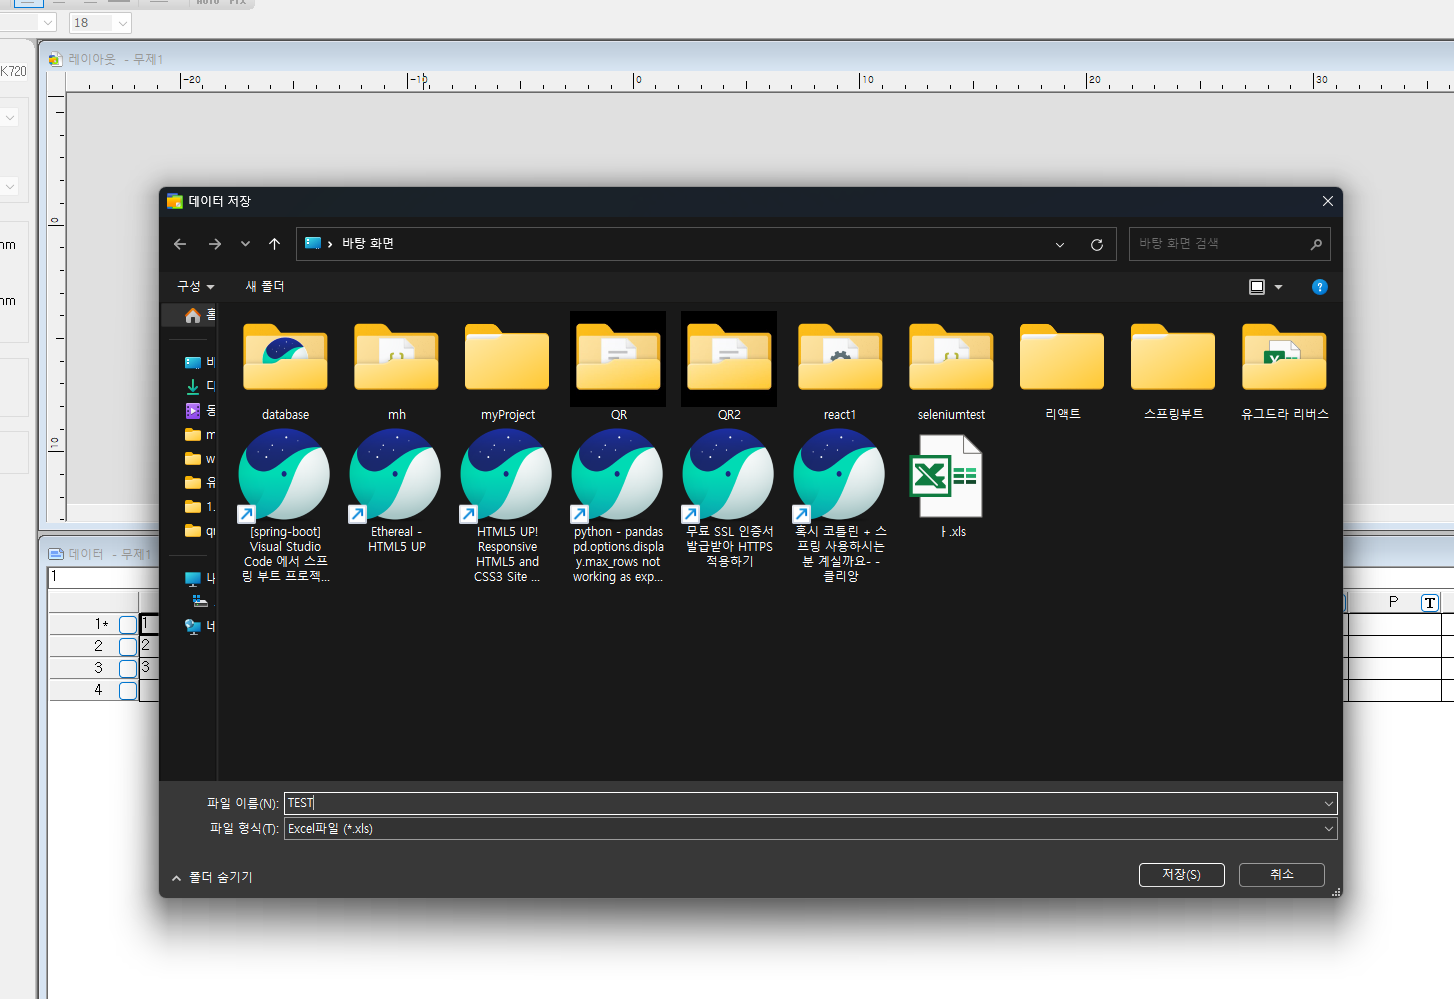This screenshot has width=1454, height=999.
Task: Tick checkbox for data row 2
Action: [128, 647]
